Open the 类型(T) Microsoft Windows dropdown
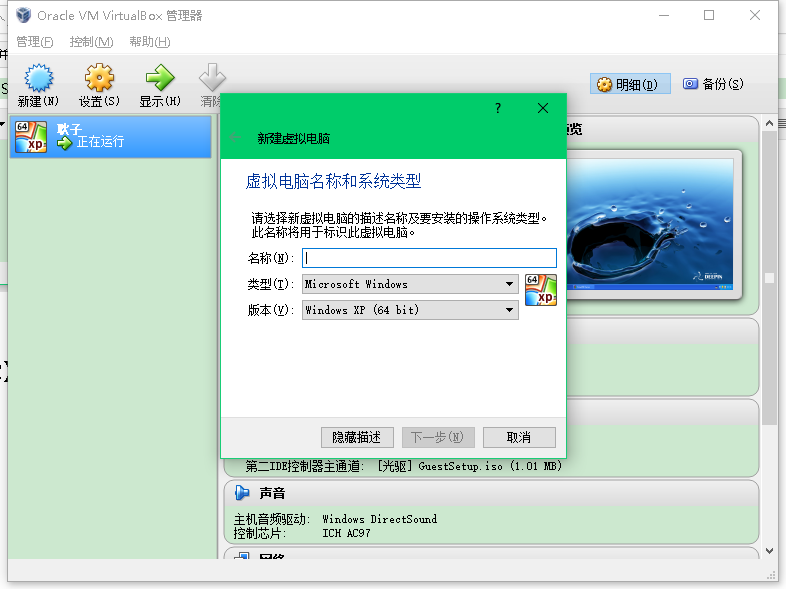Viewport: 786px width, 589px height. (x=410, y=284)
